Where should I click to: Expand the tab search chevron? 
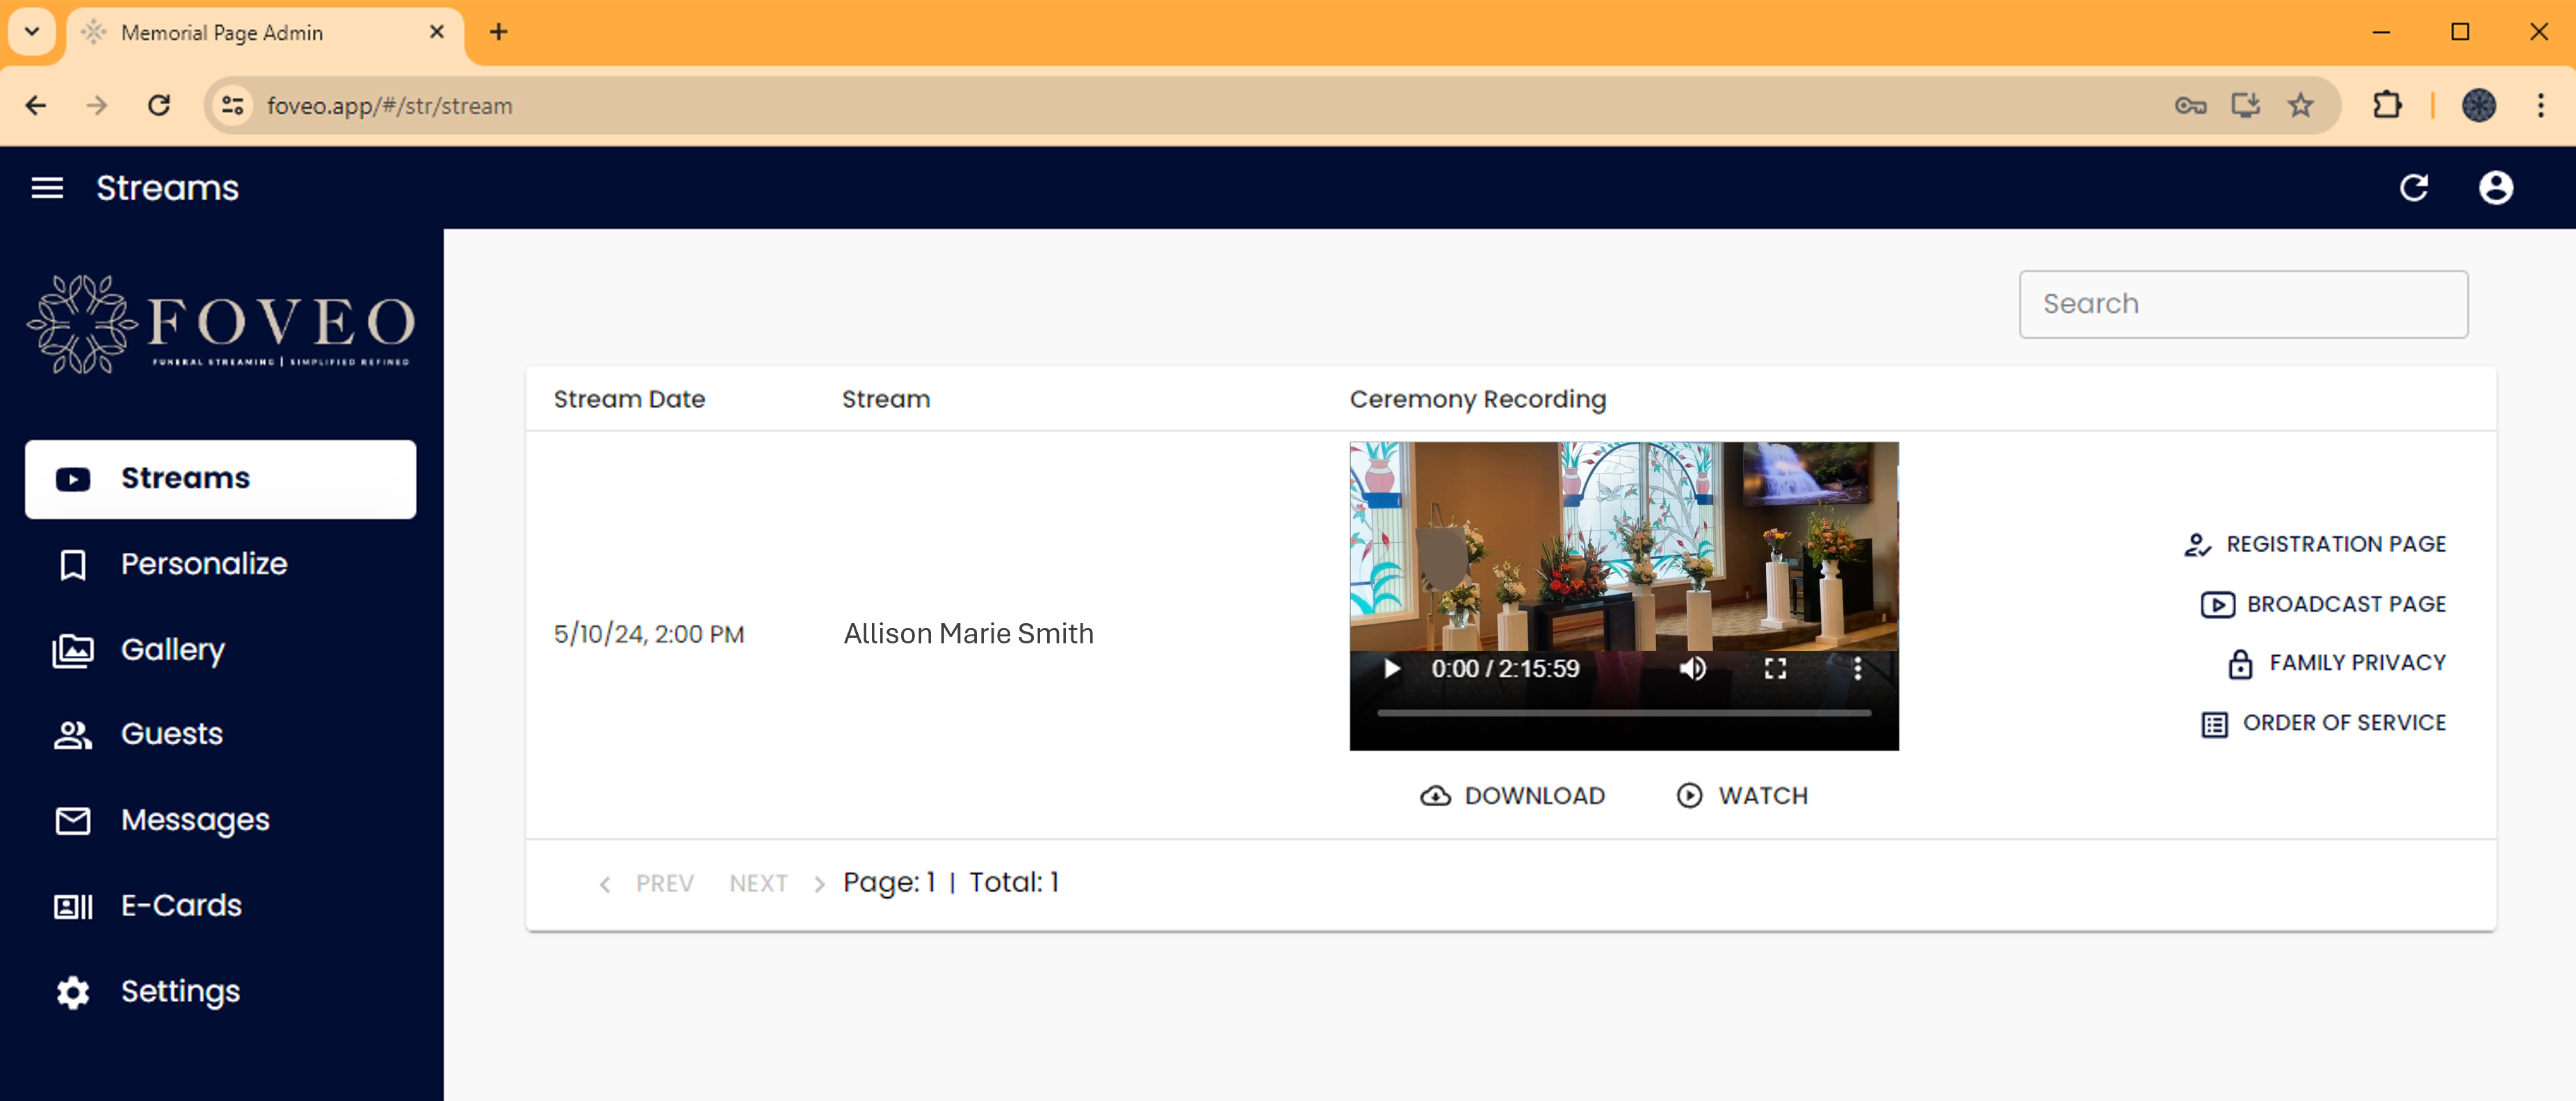[31, 31]
